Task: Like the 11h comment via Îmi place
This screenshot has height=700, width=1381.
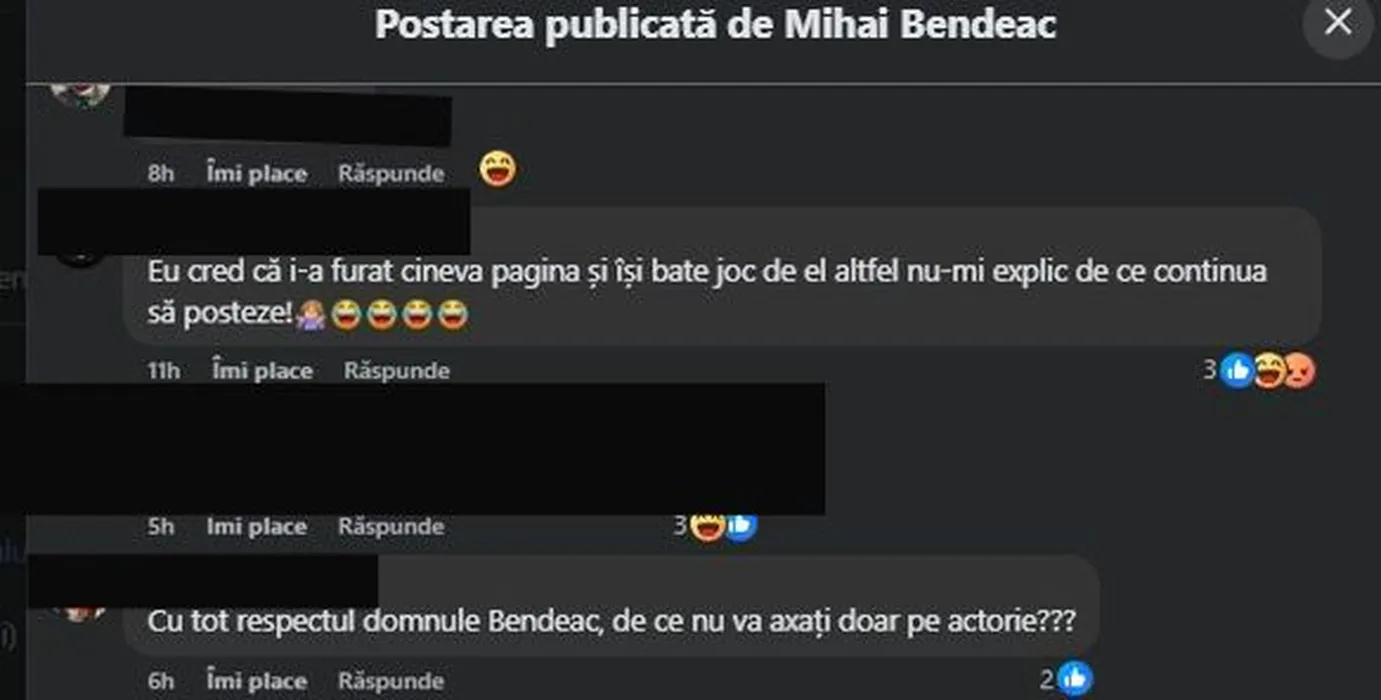Action: 263,371
